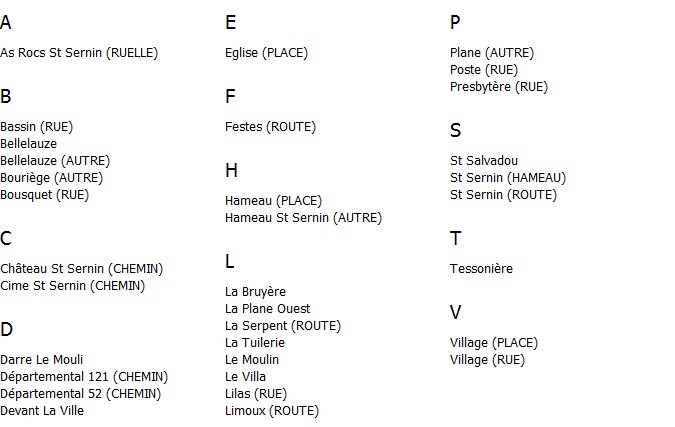Select Festes (ROUTE) street
The image size is (675, 427).
[270, 127]
